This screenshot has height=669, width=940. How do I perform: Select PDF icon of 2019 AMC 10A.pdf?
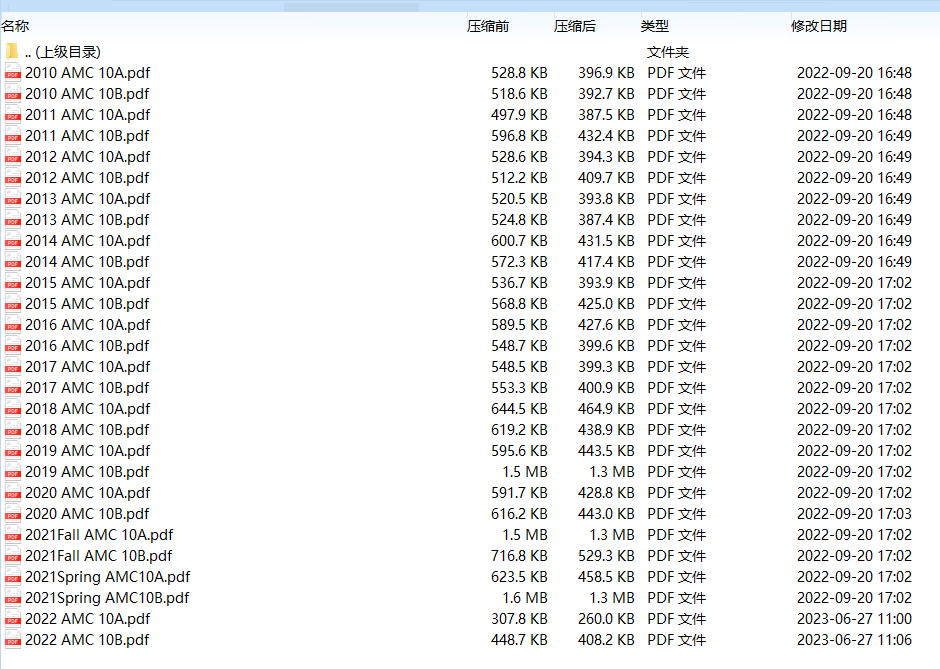click(13, 450)
